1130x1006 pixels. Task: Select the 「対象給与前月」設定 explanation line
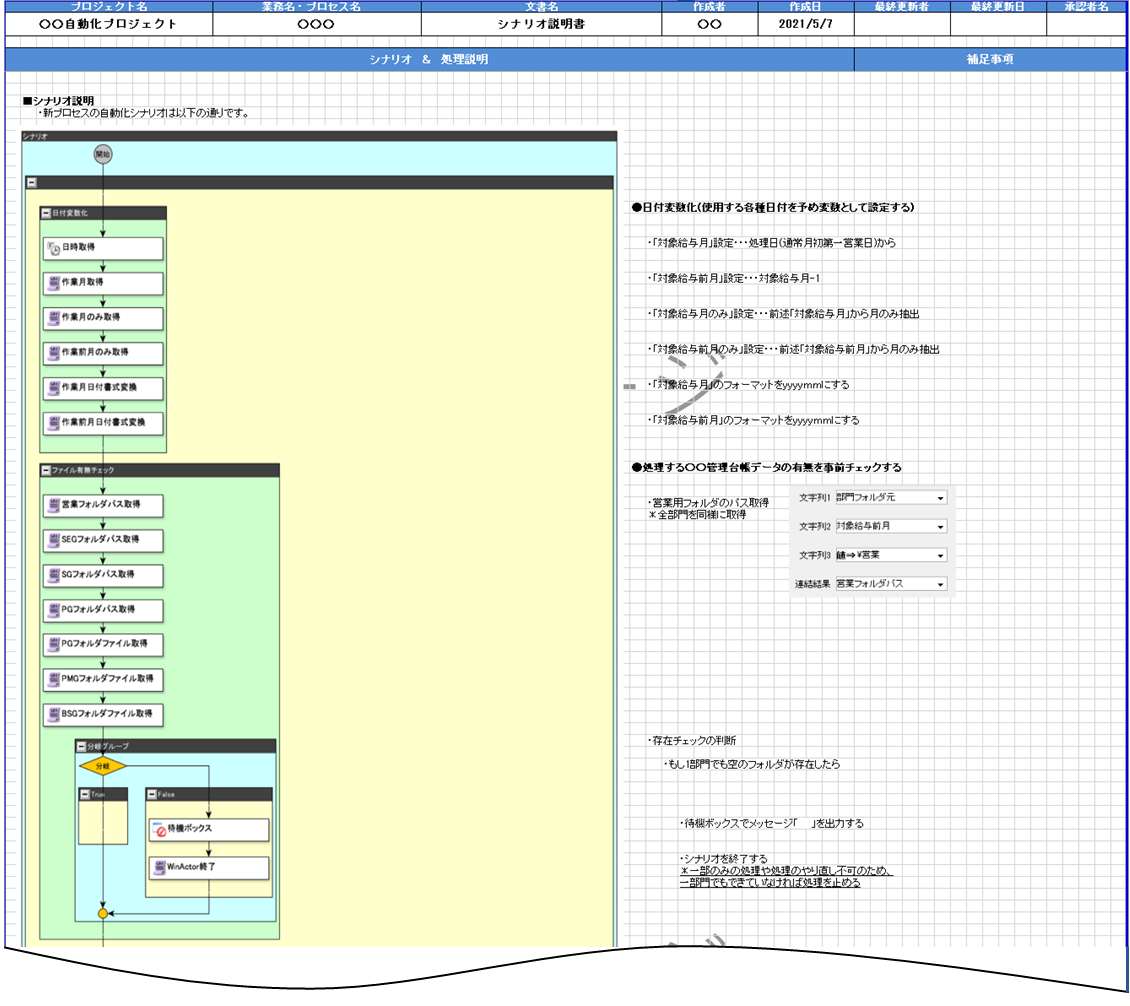click(x=734, y=278)
